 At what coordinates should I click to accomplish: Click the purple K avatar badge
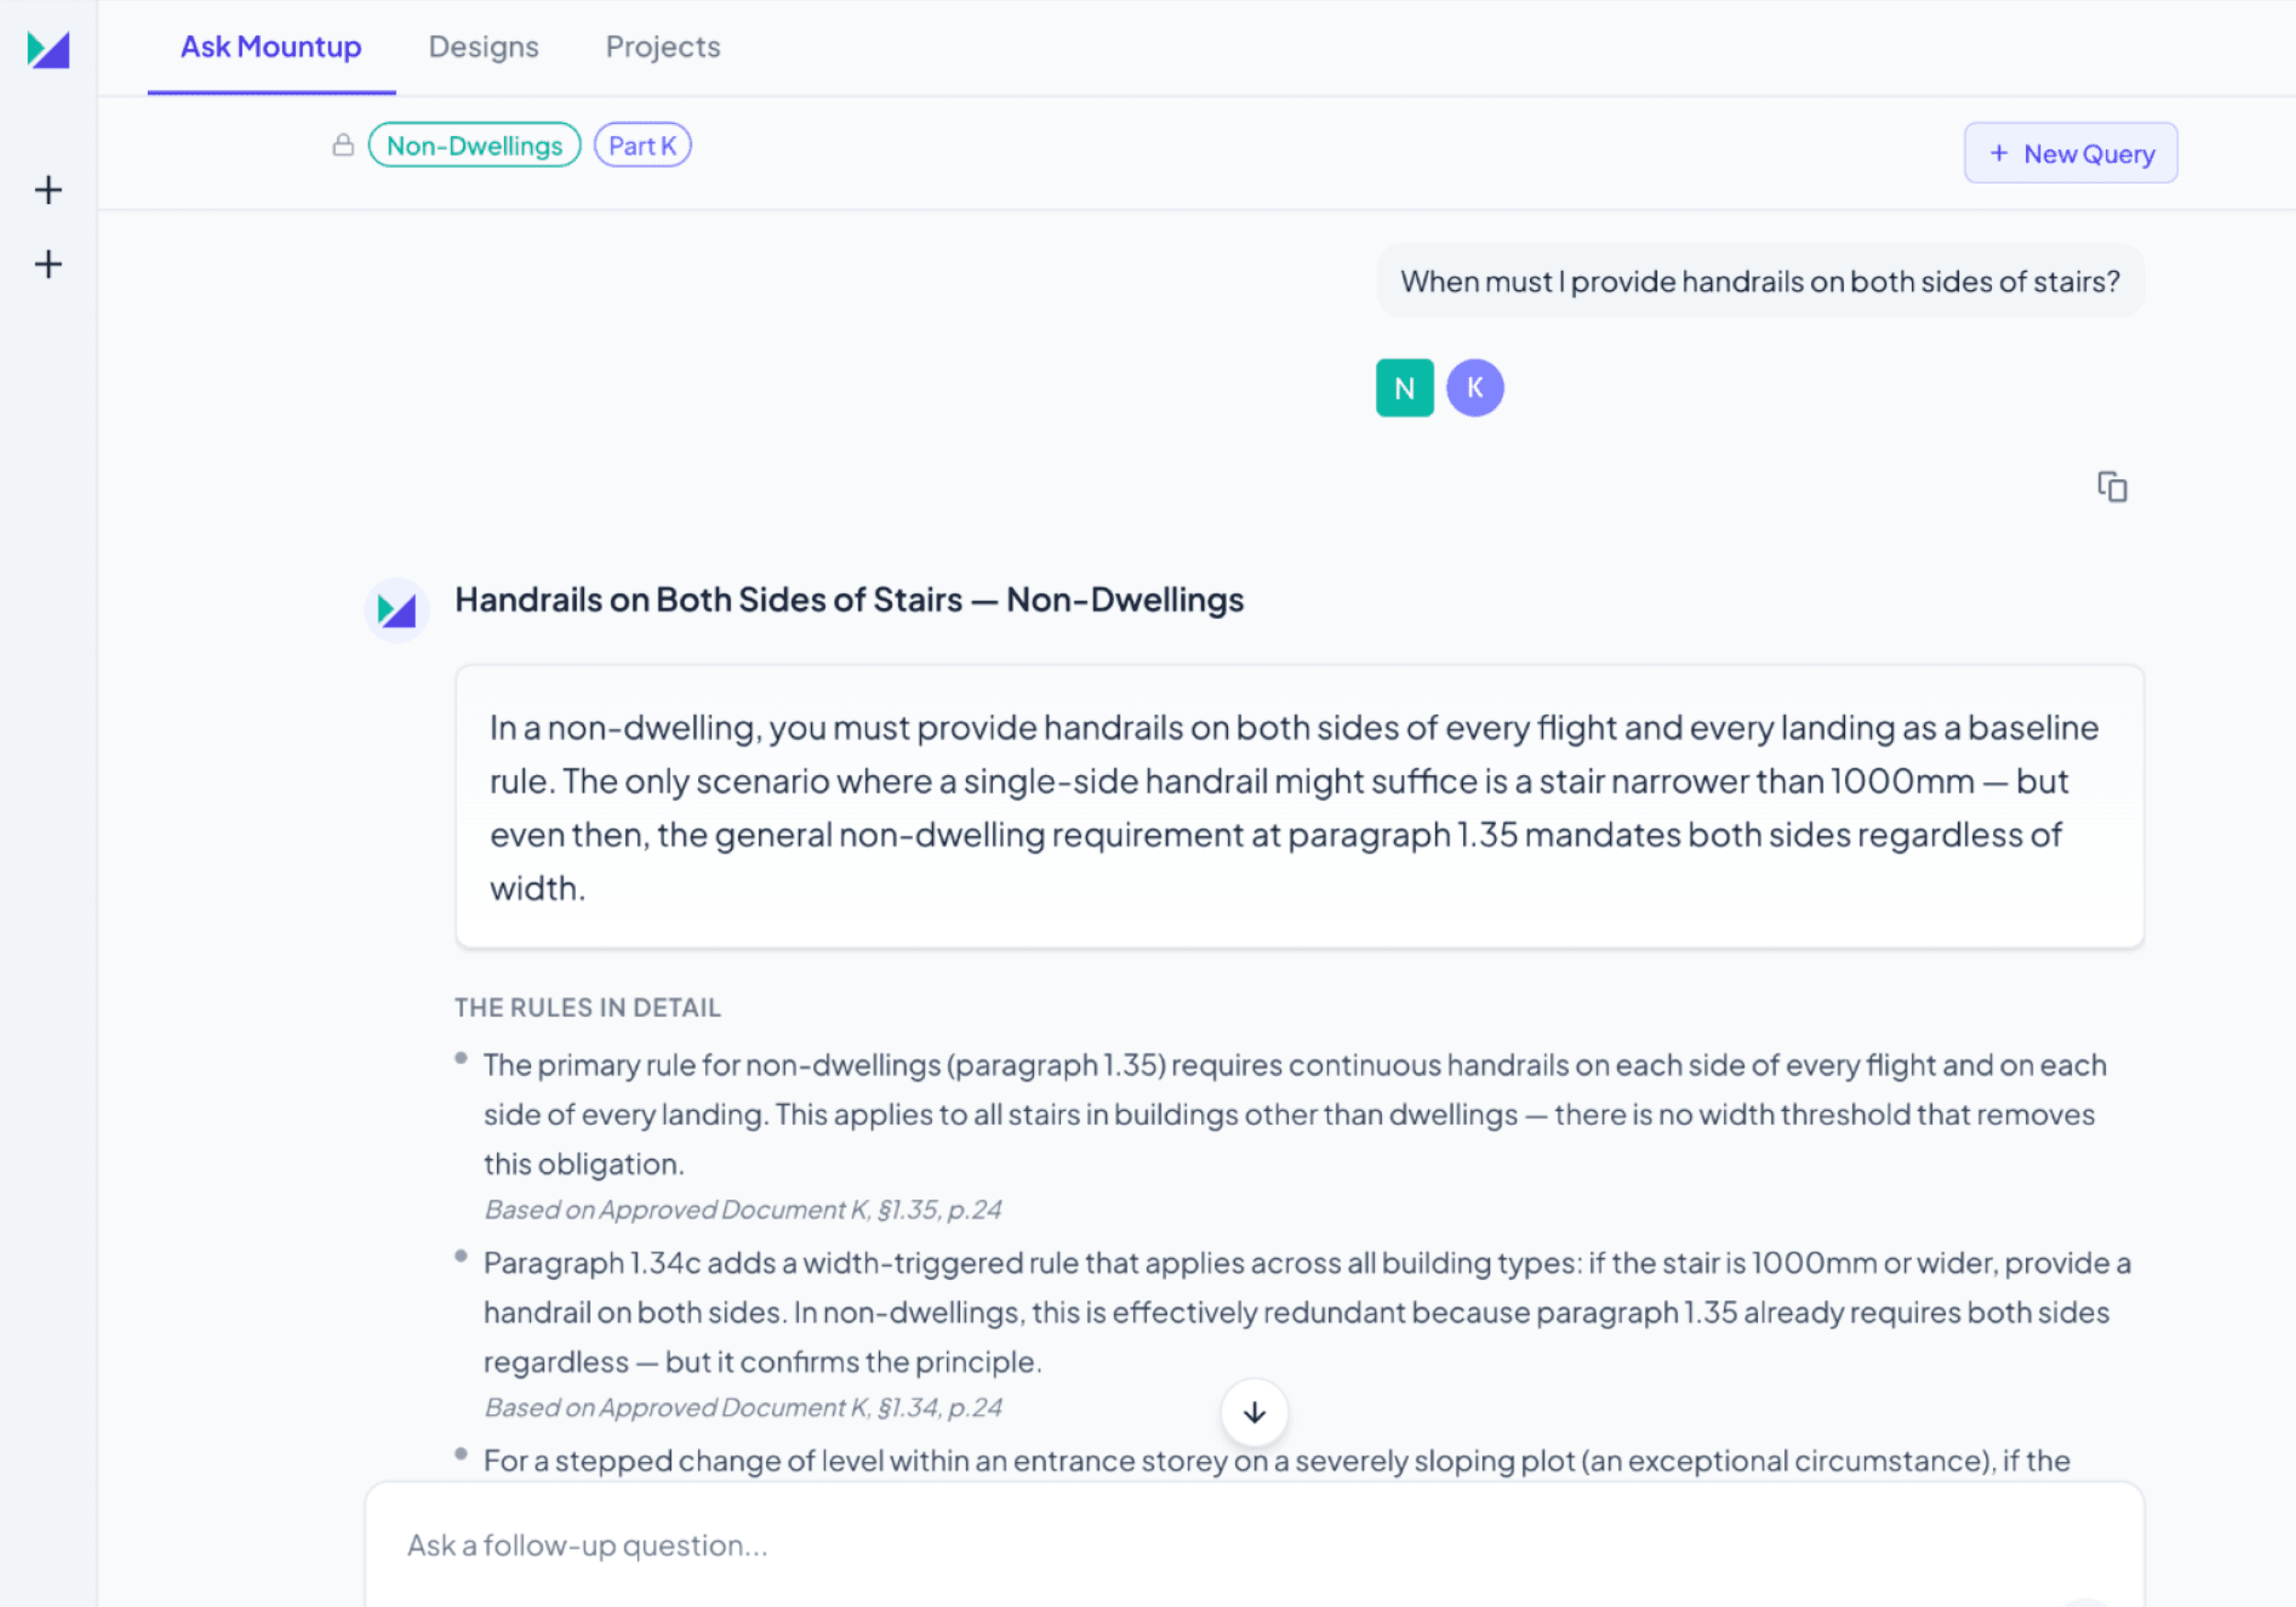(x=1475, y=388)
